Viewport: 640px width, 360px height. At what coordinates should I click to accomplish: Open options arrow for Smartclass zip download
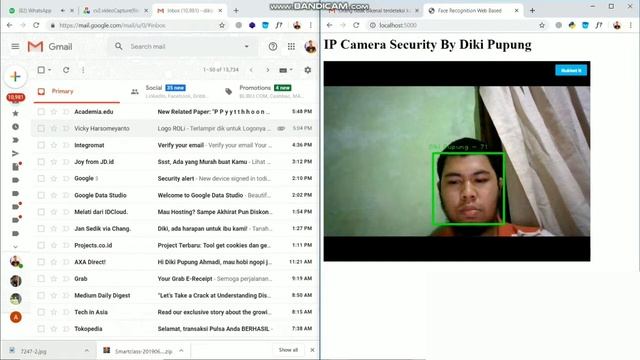[181, 351]
